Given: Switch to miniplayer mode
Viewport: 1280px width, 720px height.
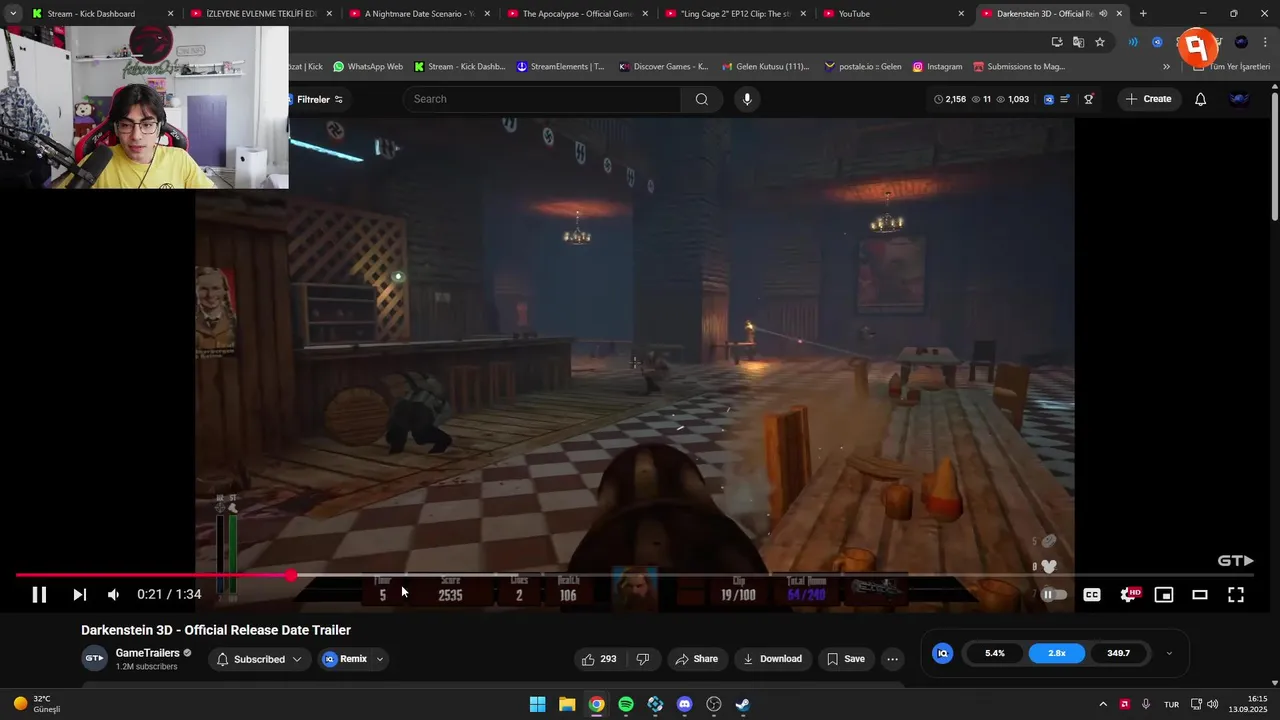Looking at the screenshot, I should point(1164,594).
